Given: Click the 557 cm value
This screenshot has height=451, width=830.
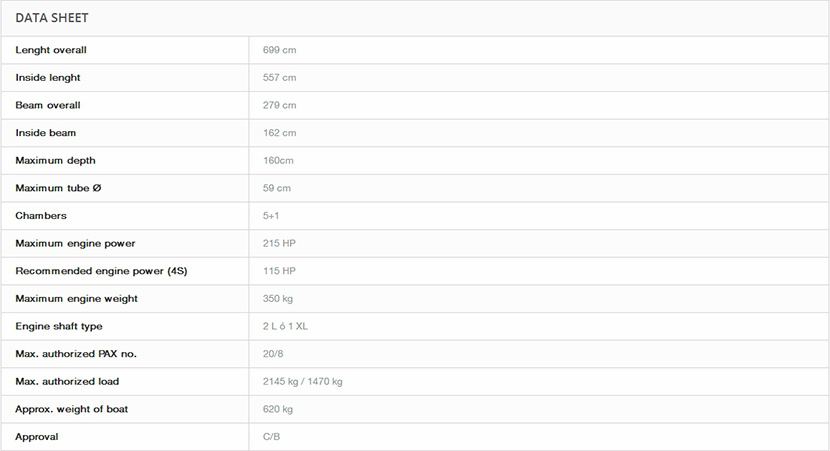Looking at the screenshot, I should click(x=279, y=78).
